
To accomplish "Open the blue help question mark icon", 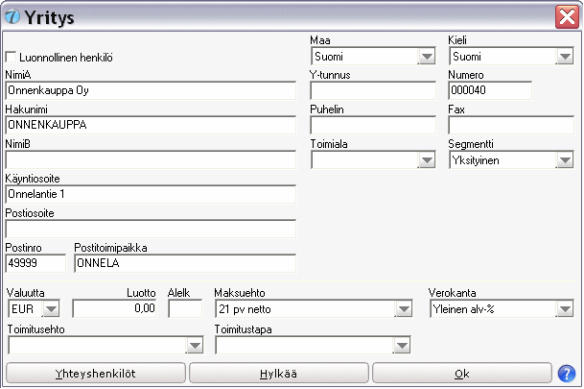I will pos(566,373).
